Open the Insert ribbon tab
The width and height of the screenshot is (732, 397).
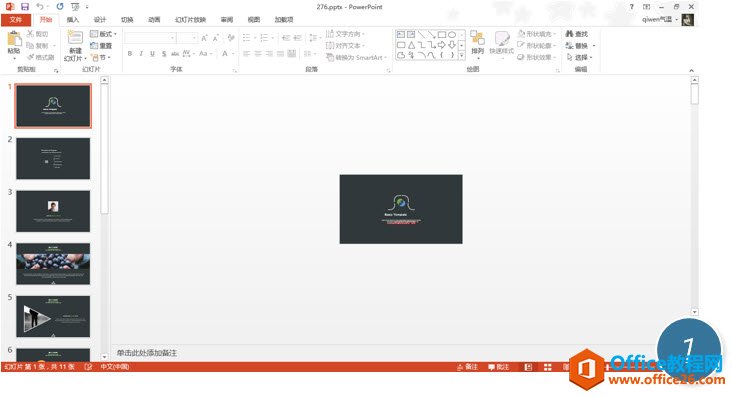coord(73,20)
